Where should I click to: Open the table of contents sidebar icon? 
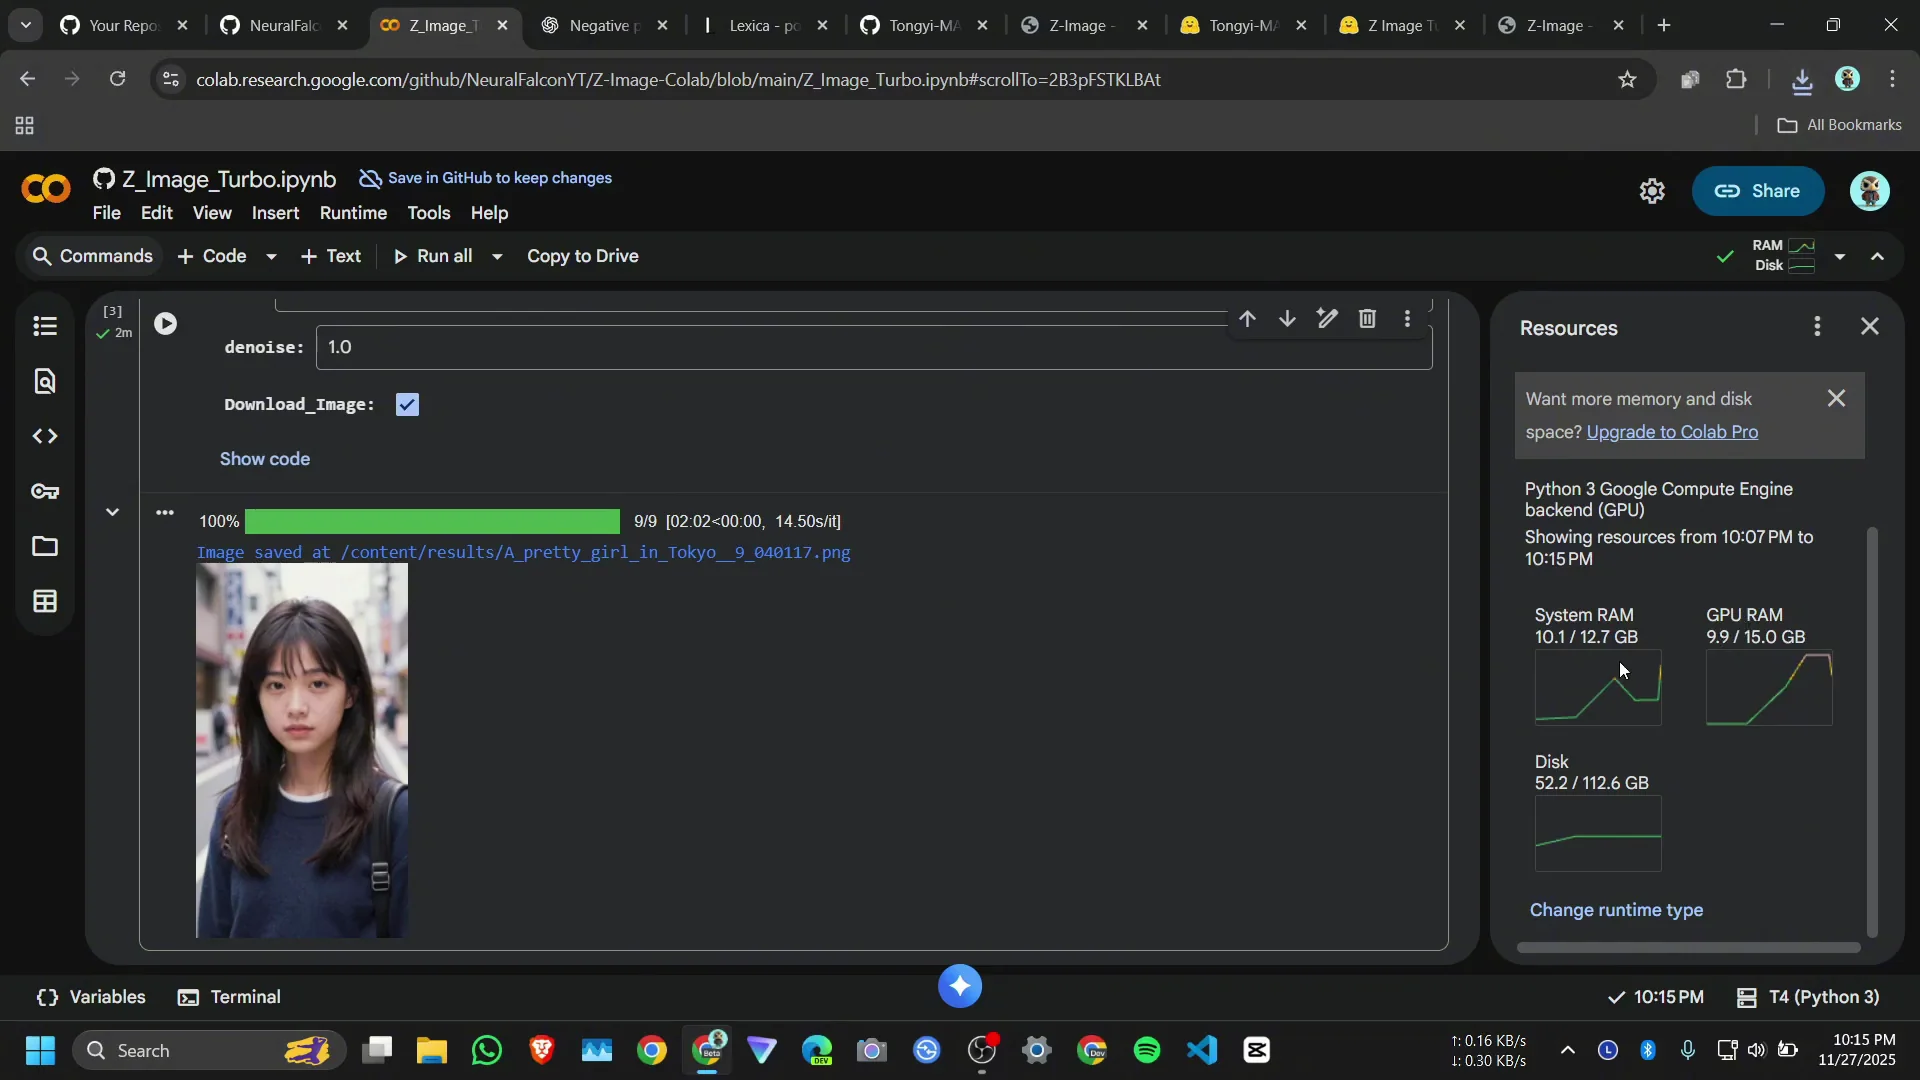tap(45, 327)
